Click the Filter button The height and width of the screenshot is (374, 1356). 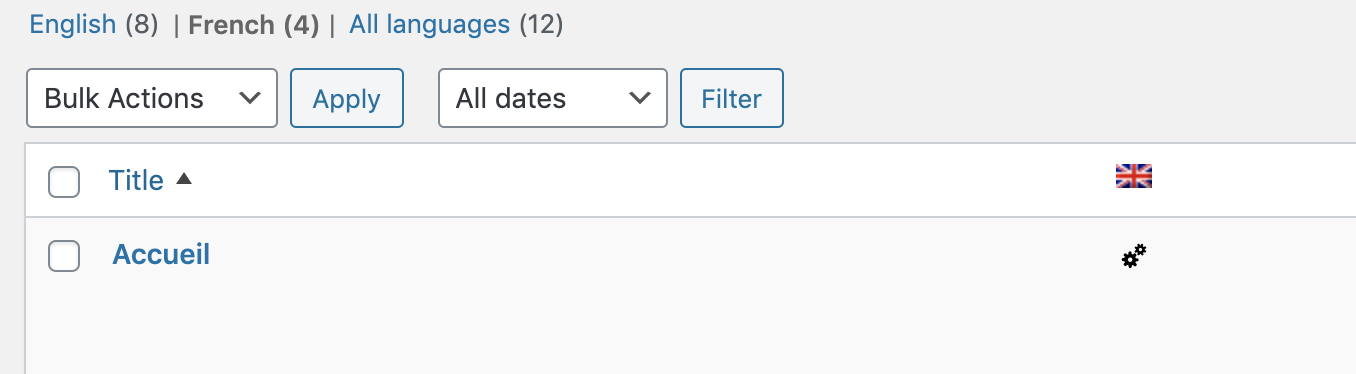tap(732, 98)
